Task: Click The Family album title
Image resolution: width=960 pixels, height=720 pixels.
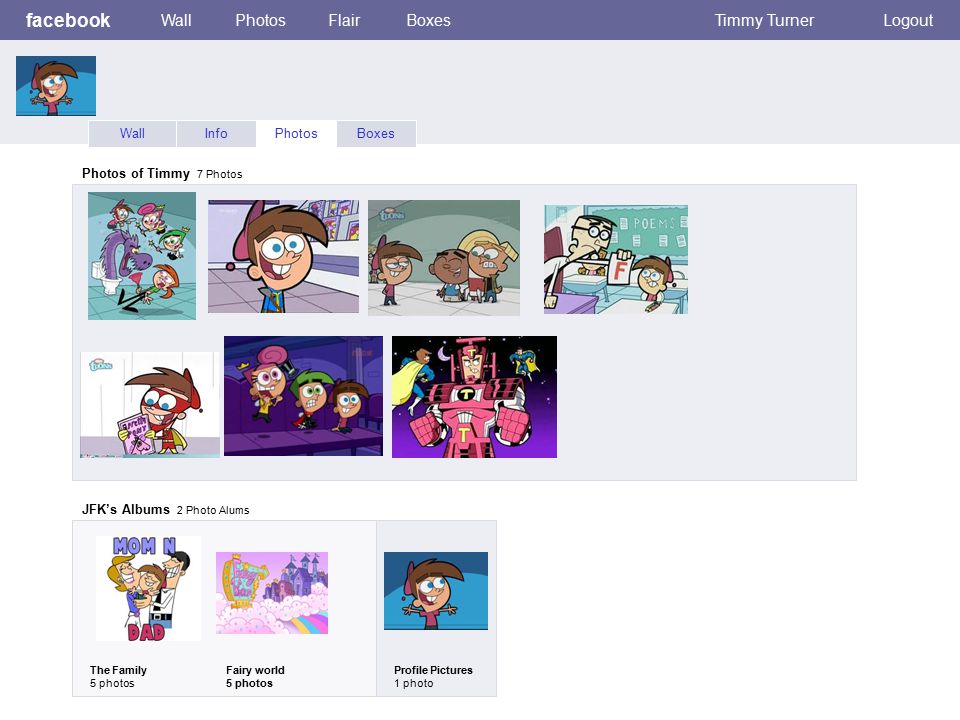Action: click(118, 670)
